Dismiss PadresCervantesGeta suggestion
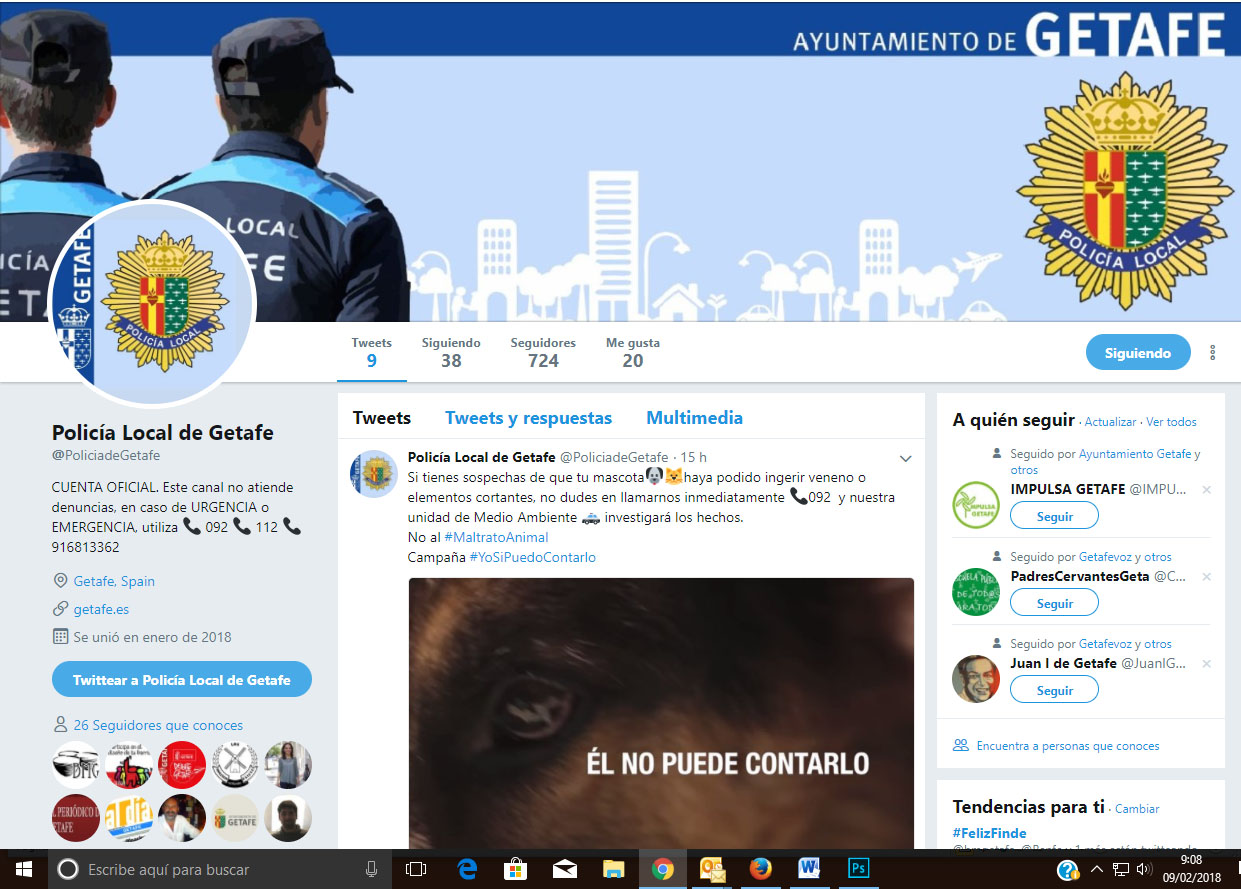Image resolution: width=1241 pixels, height=889 pixels. (1205, 577)
